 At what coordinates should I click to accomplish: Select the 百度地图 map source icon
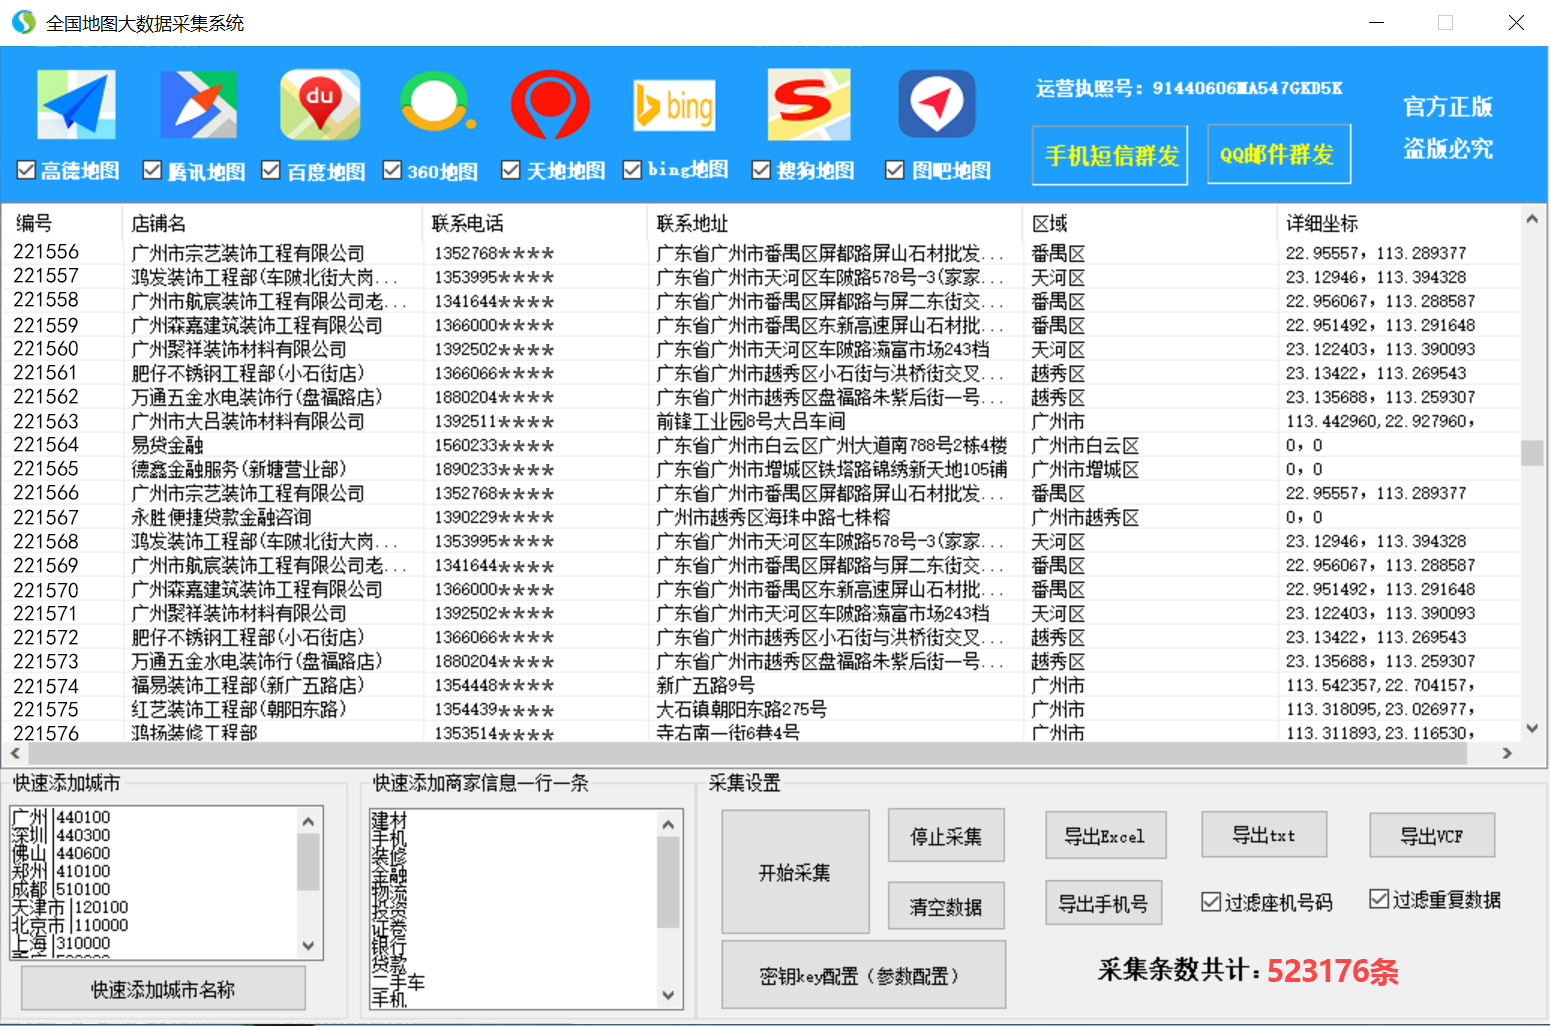coord(320,103)
